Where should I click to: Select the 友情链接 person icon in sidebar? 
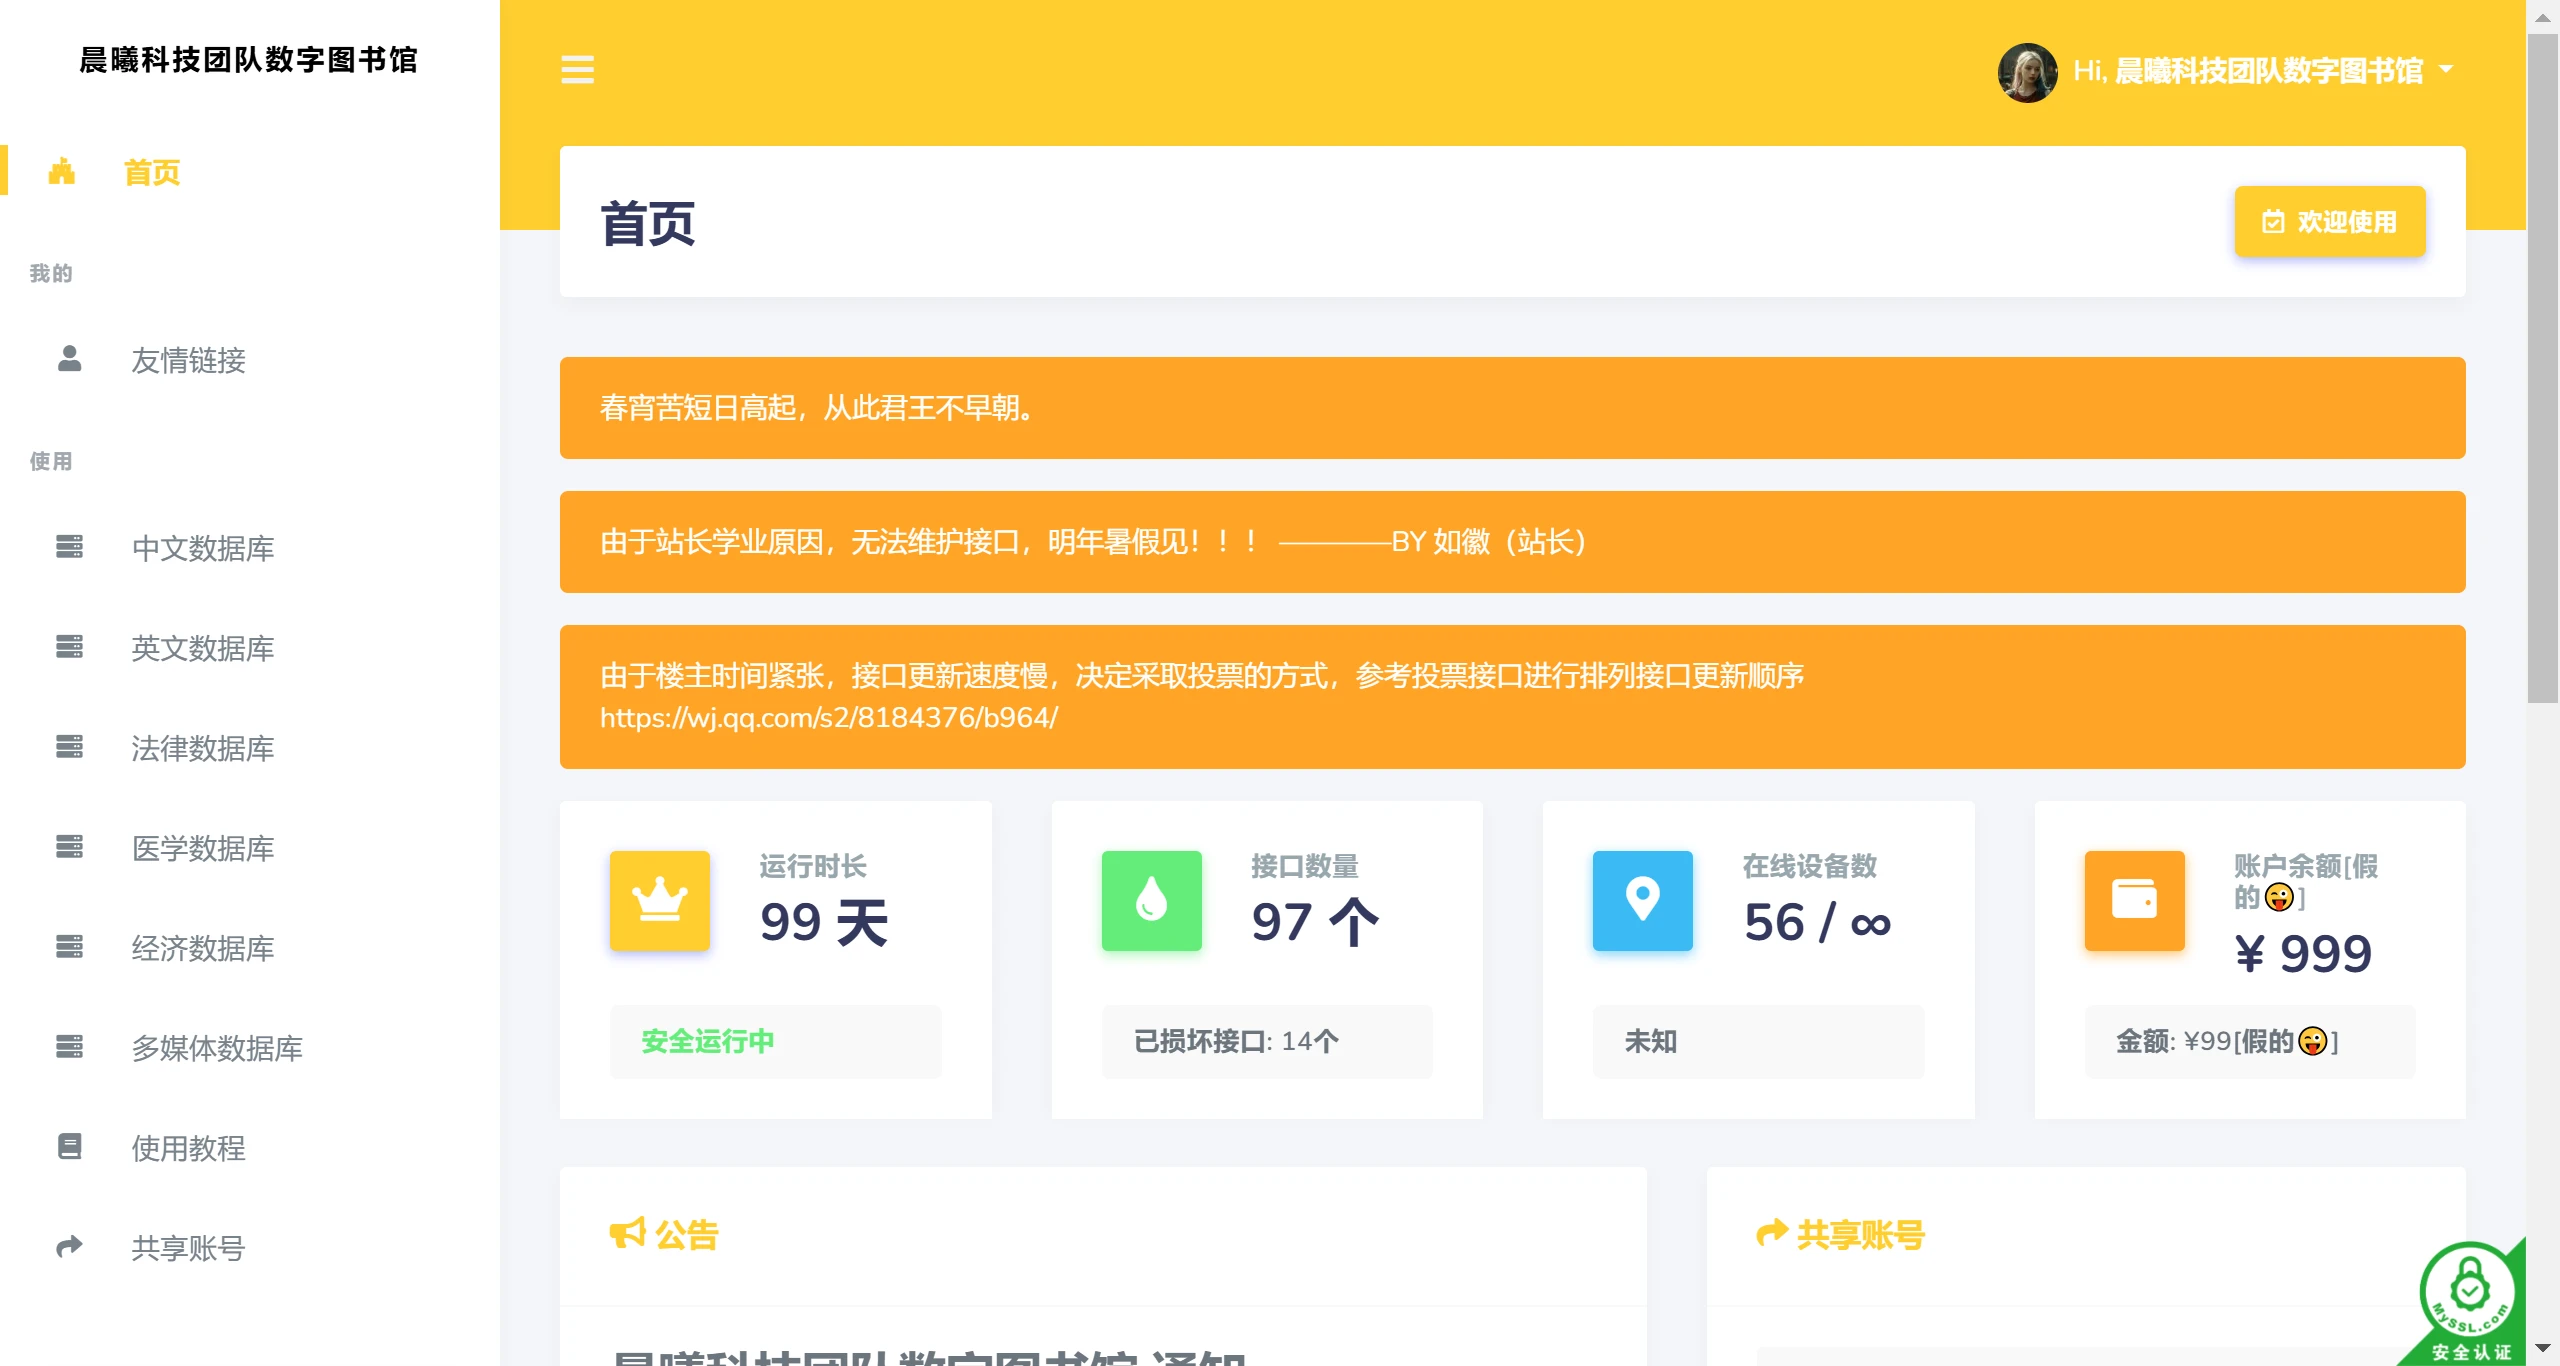tap(67, 361)
